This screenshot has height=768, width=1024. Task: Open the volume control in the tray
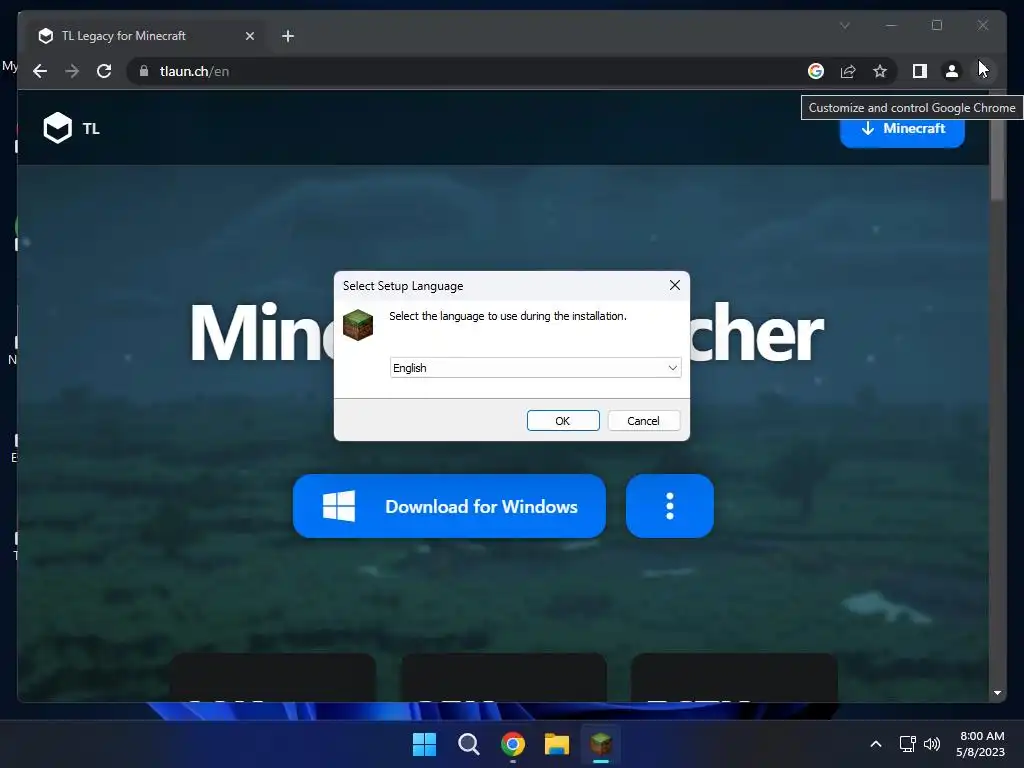(932, 744)
